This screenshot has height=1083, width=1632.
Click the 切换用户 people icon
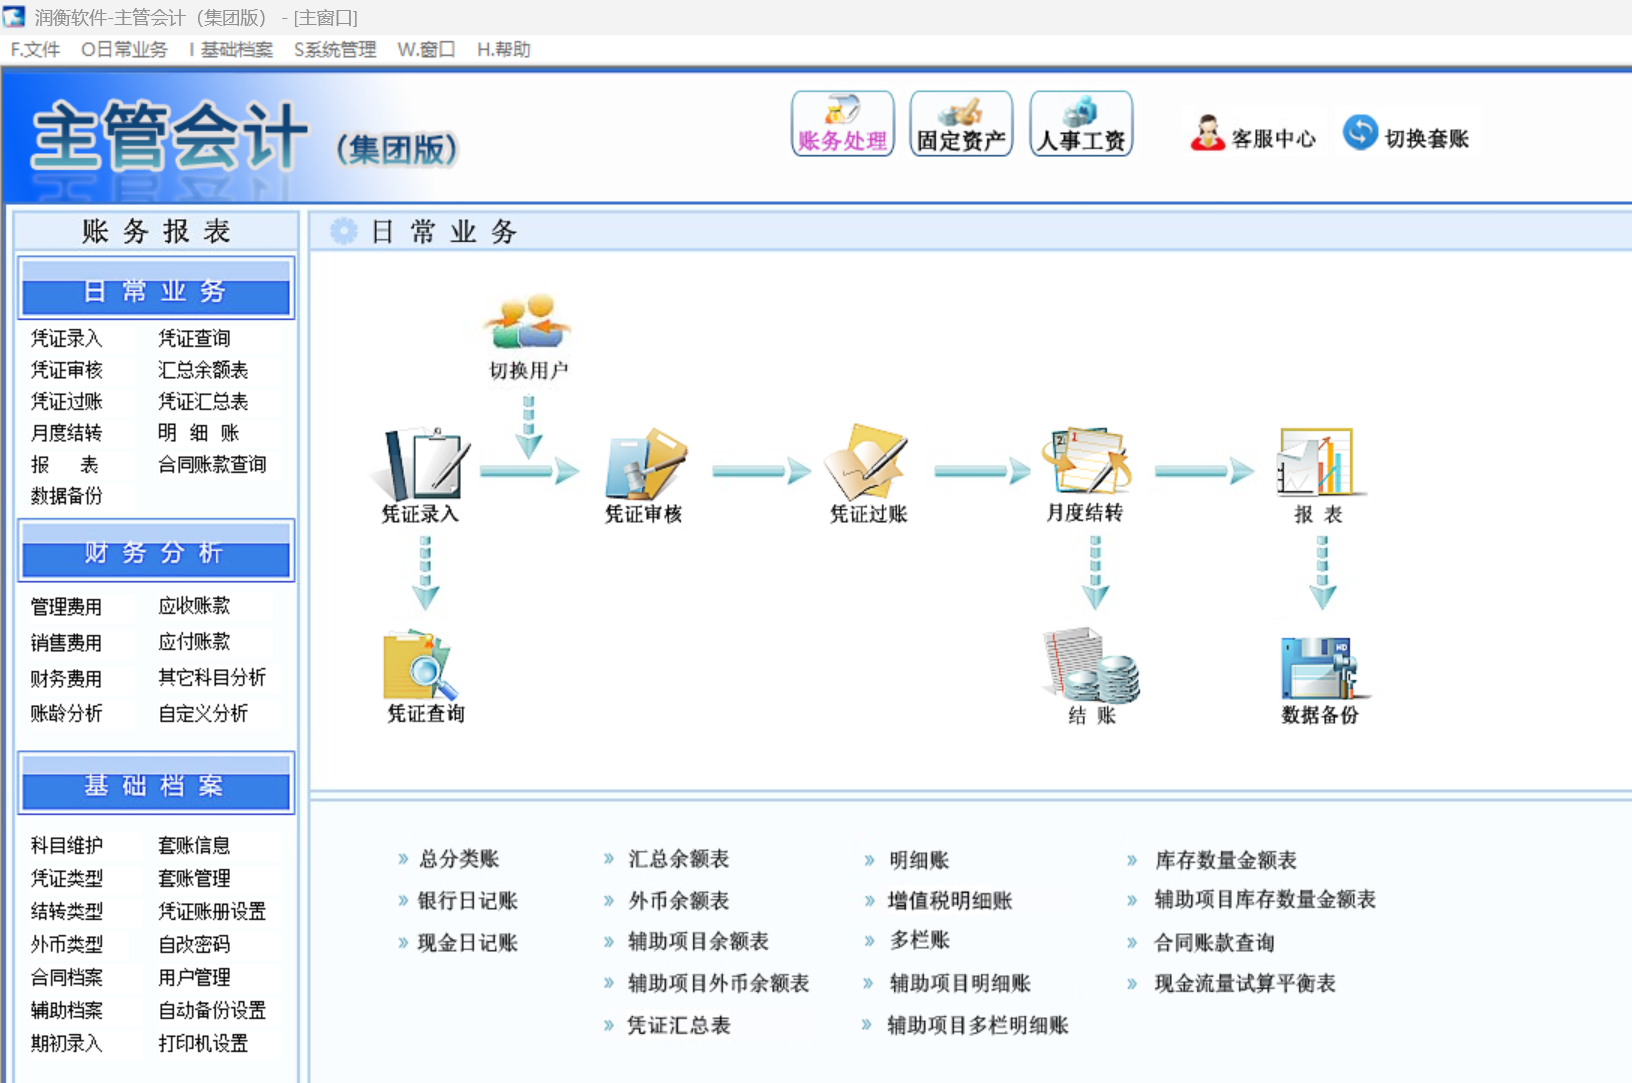(528, 322)
